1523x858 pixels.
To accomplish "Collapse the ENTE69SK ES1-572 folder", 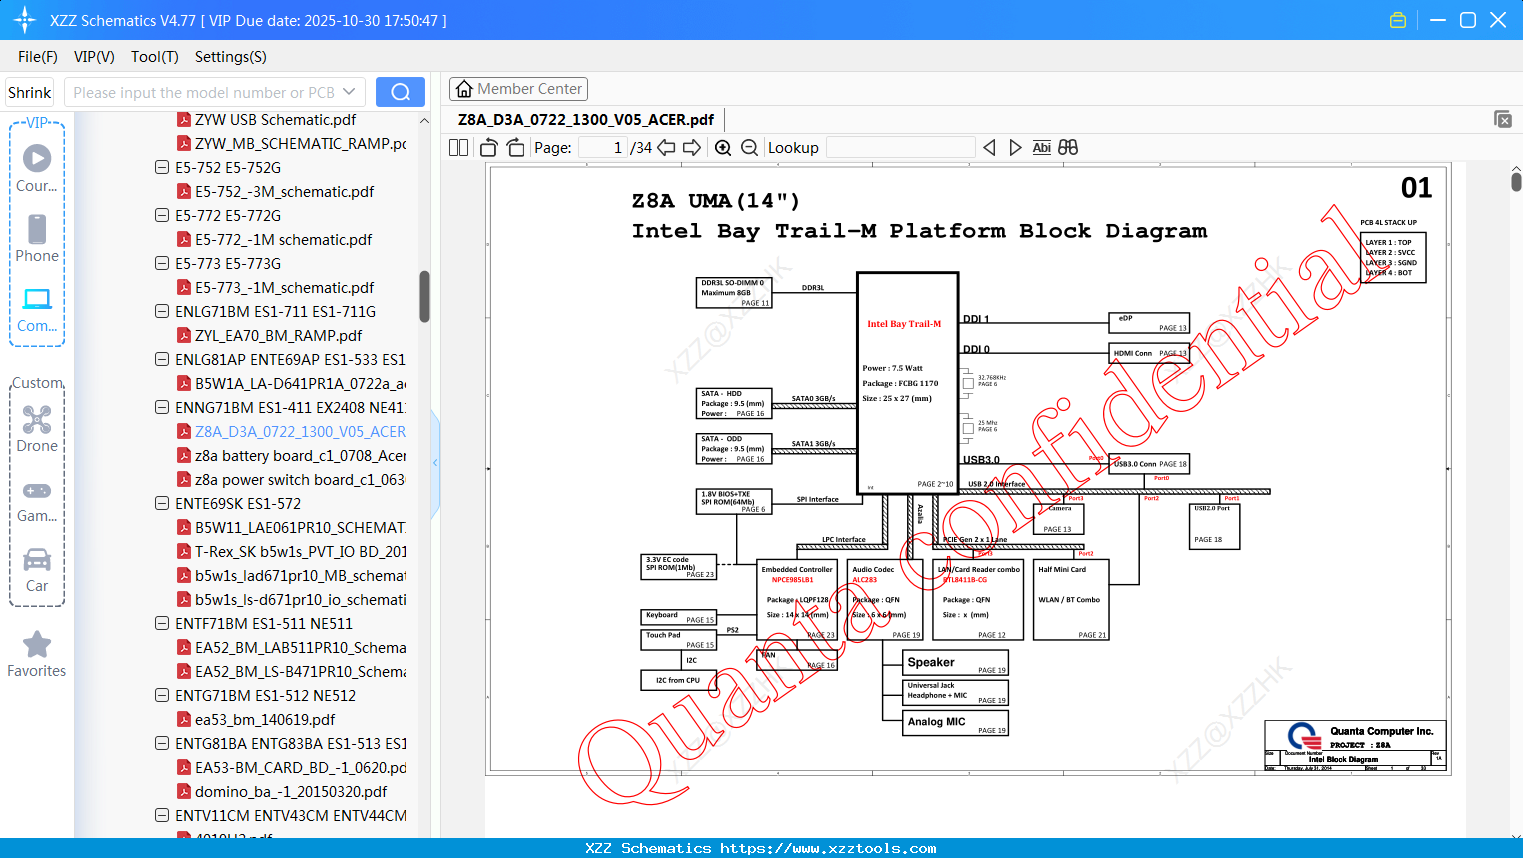I will [162, 504].
